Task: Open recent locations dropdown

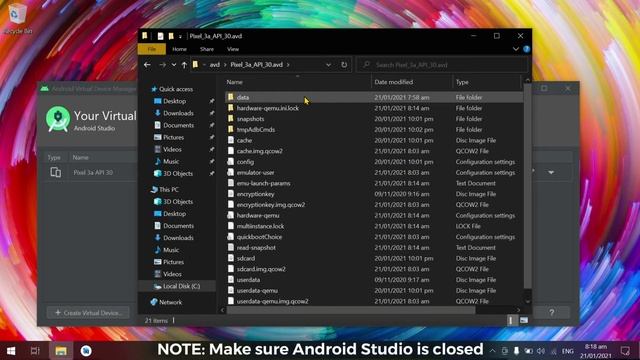Action: 173,65
